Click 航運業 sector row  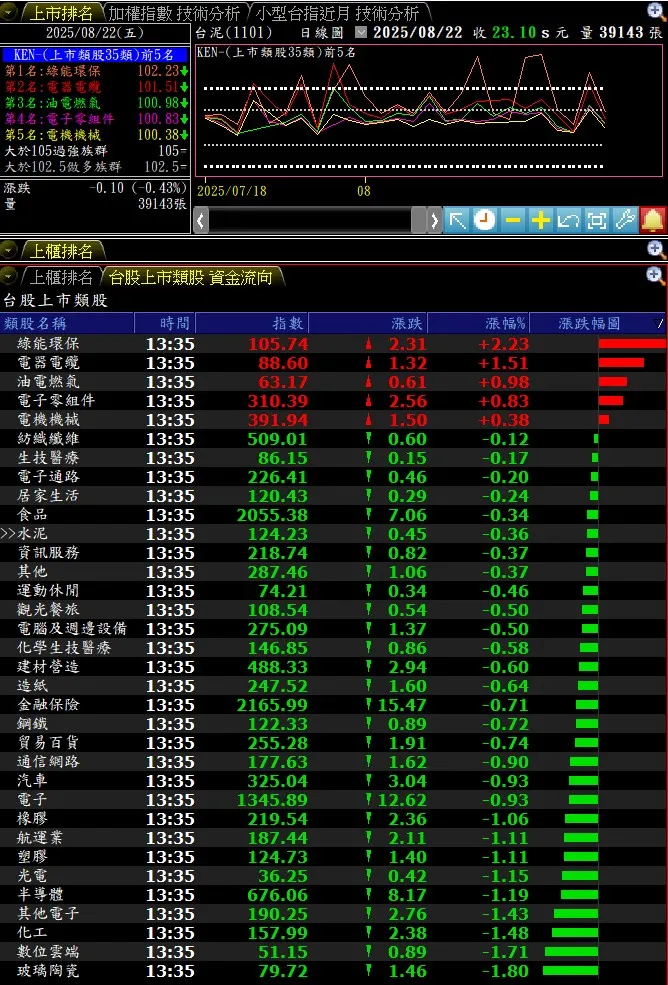pos(333,837)
